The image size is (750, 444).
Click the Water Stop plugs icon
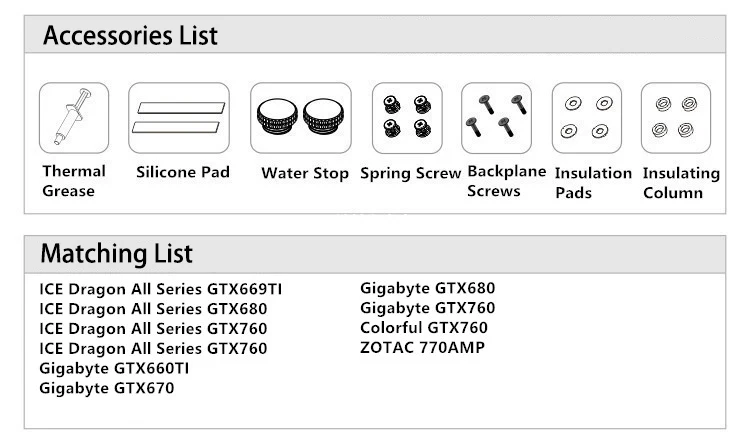301,118
